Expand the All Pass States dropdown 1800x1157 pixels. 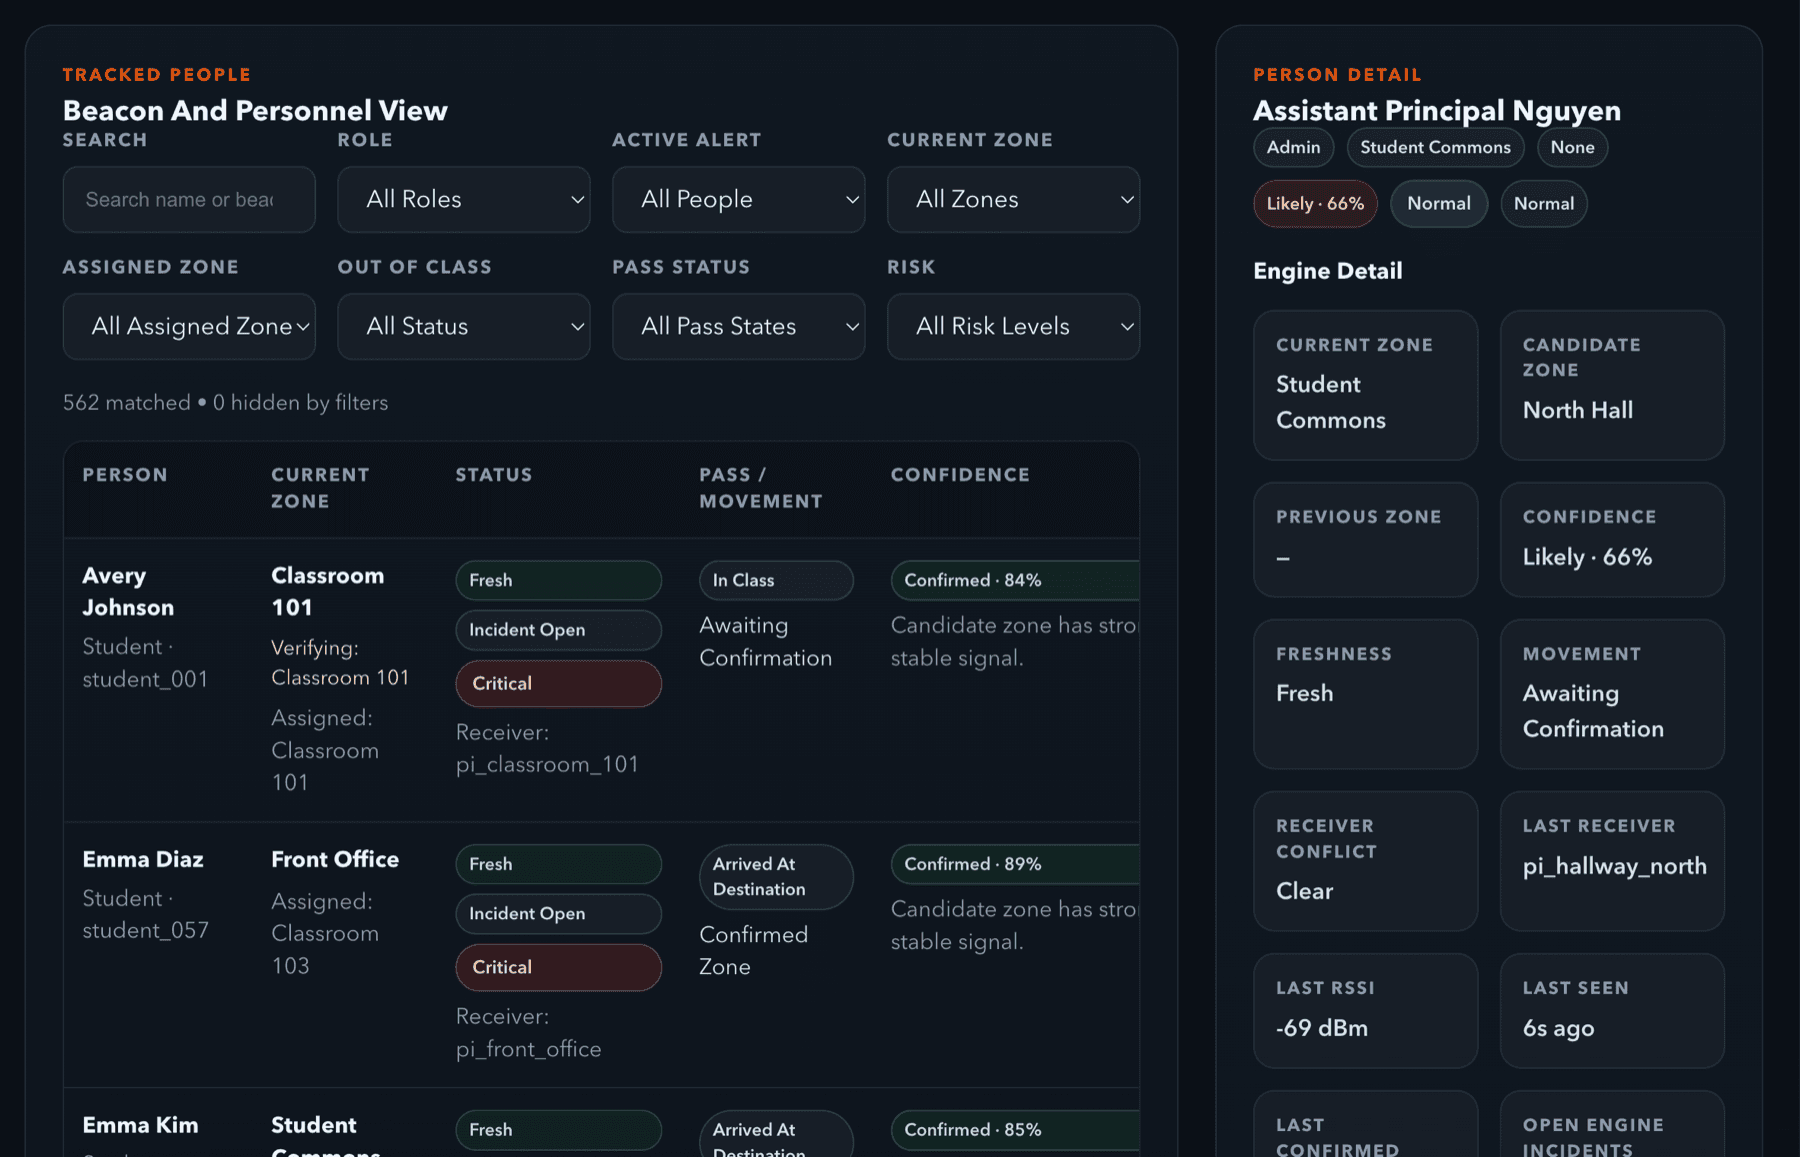pyautogui.click(x=739, y=327)
